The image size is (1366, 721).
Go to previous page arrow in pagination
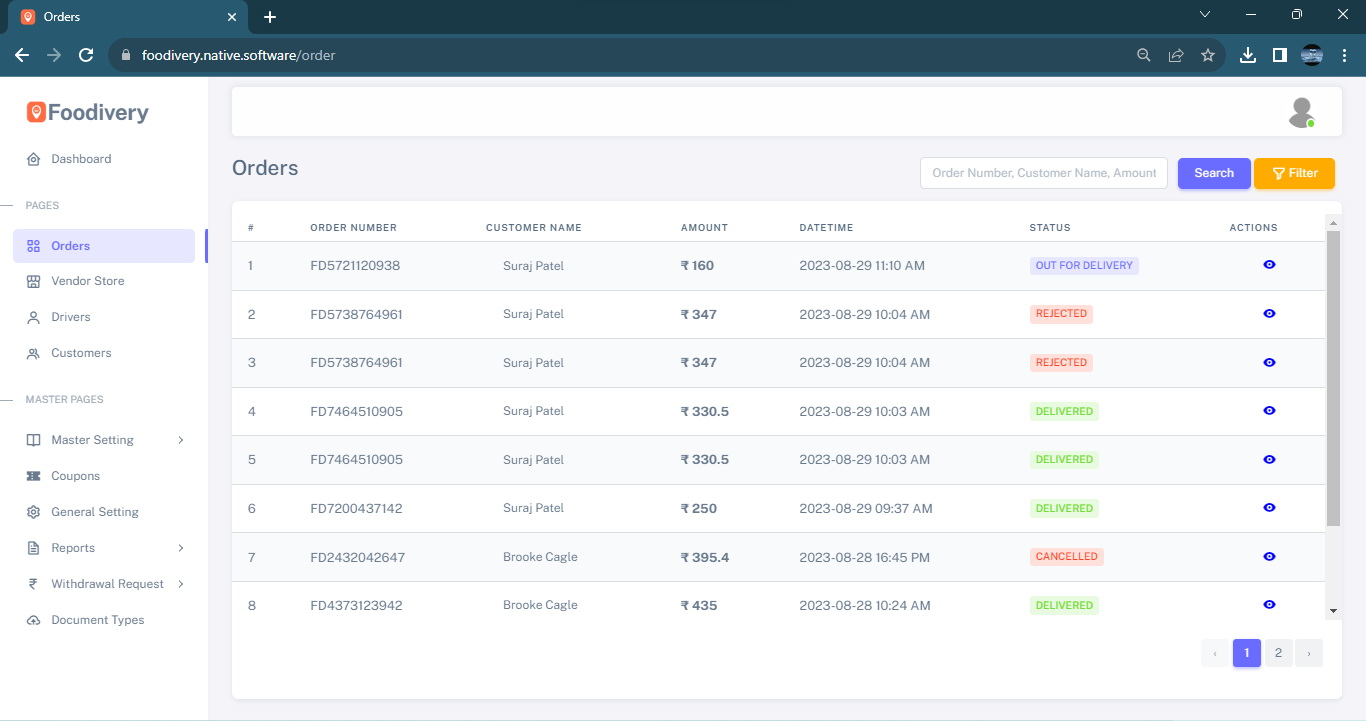1215,653
